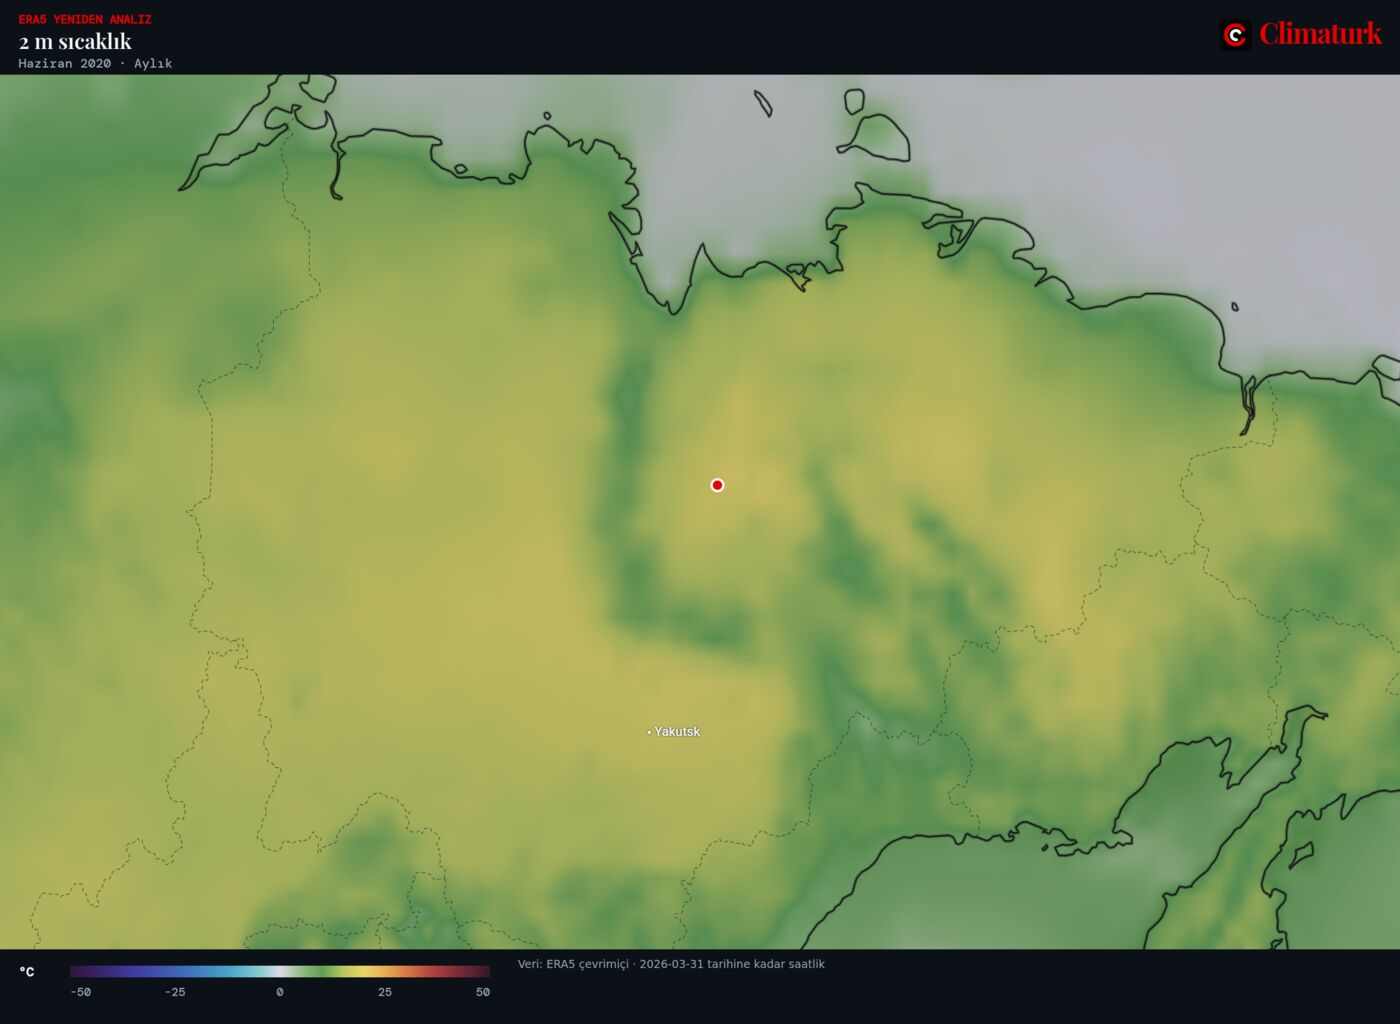Click the -50 legend tick label
The height and width of the screenshot is (1024, 1400).
click(80, 992)
